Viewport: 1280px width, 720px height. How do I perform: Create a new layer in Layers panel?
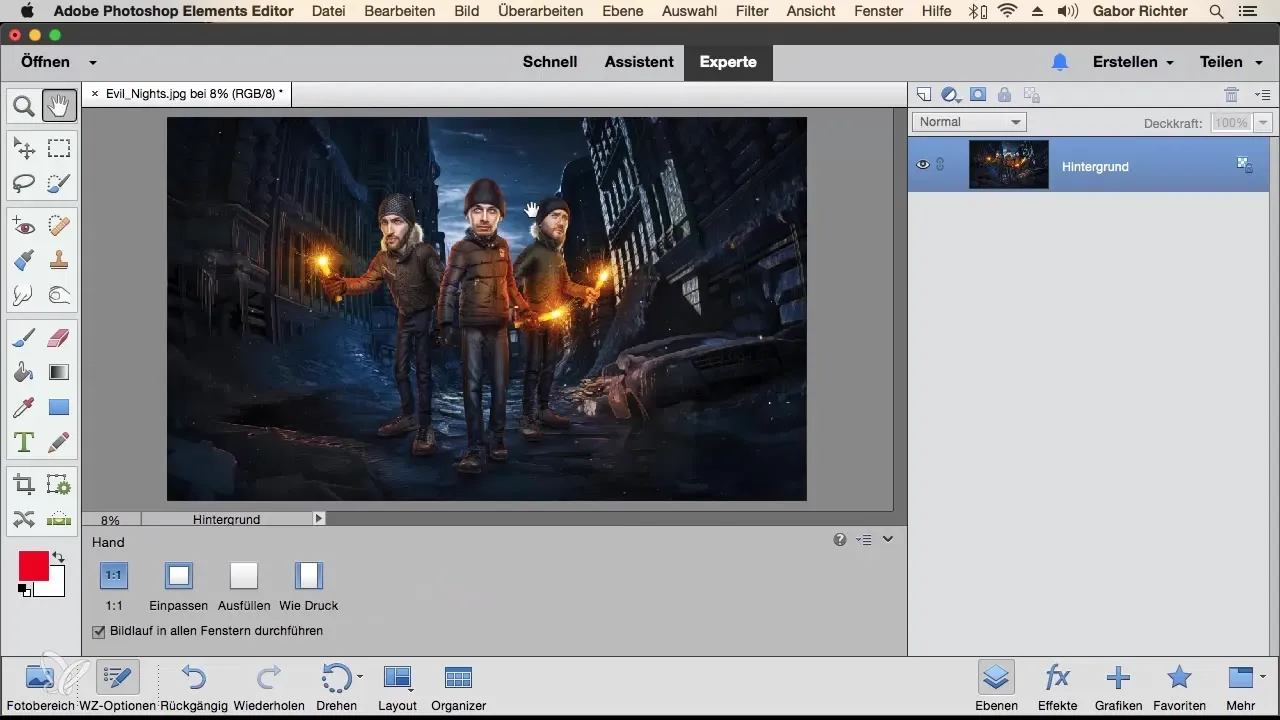(x=924, y=94)
